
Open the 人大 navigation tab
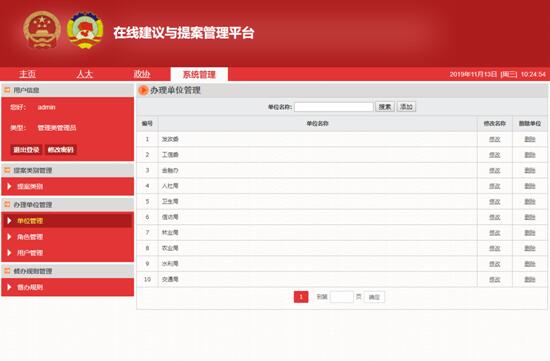tap(85, 74)
